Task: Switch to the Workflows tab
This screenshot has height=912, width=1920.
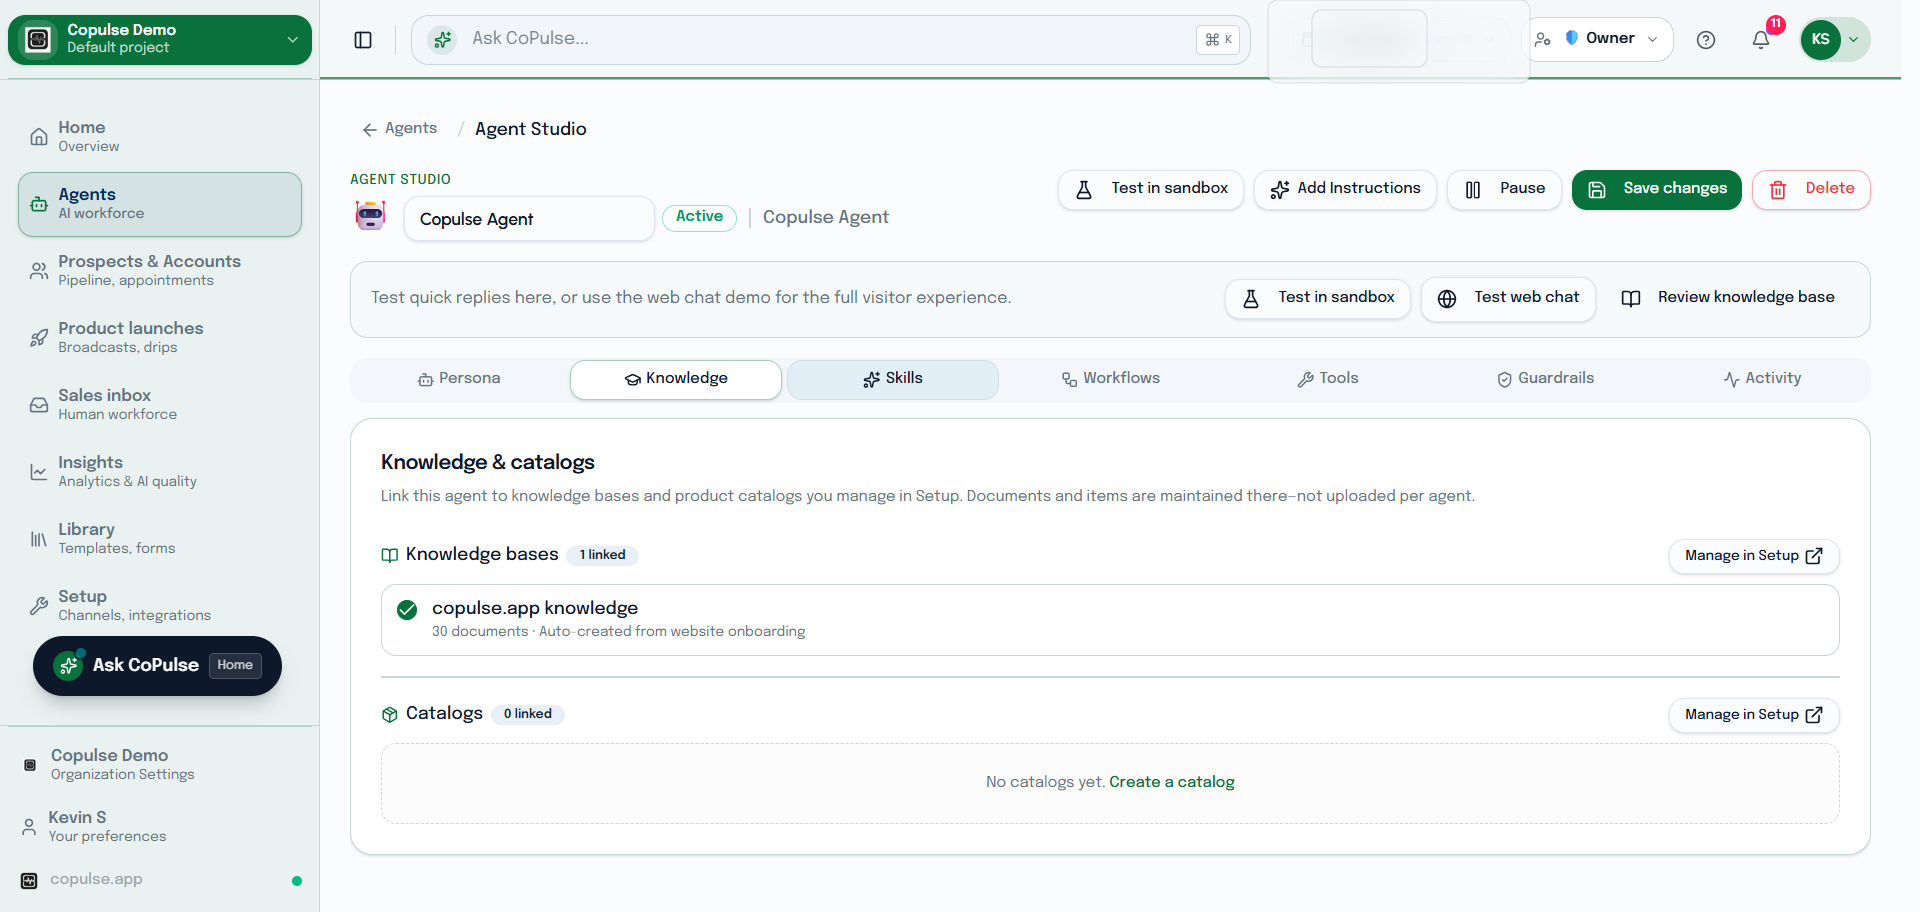Action: coord(1110,379)
